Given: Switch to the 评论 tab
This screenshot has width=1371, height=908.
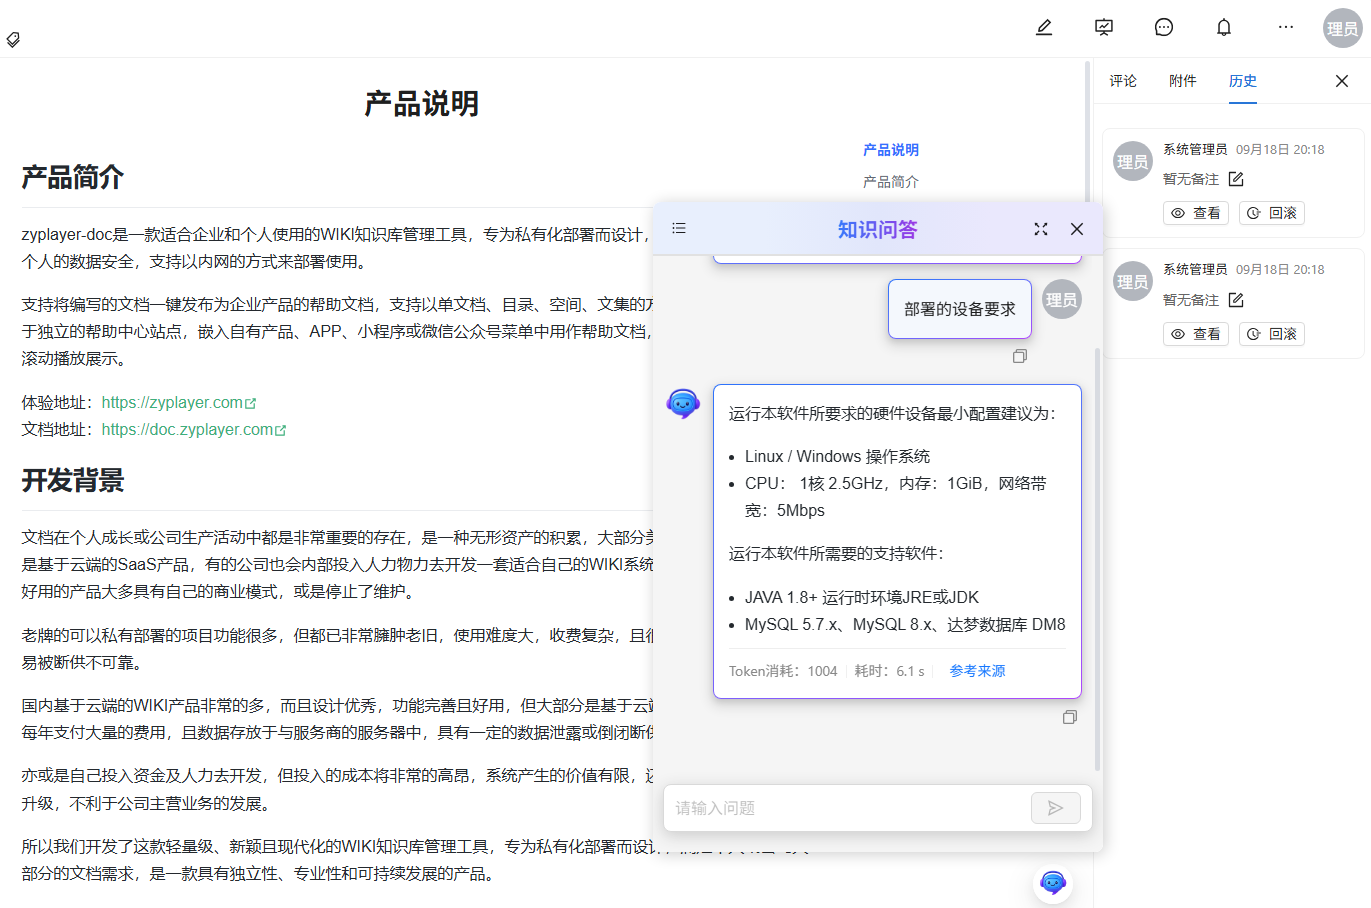Looking at the screenshot, I should pos(1123,81).
